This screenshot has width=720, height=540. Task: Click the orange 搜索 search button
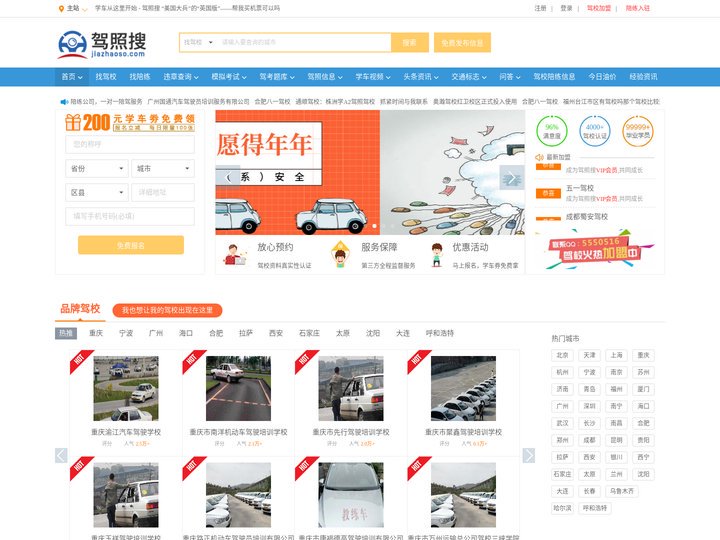pos(410,42)
